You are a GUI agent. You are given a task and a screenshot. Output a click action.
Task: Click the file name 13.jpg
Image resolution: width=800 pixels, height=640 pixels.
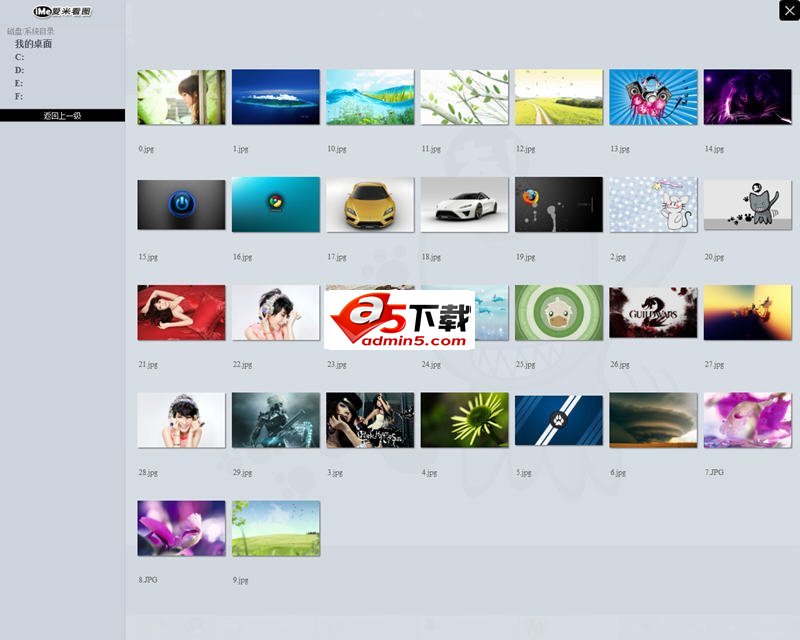click(620, 149)
